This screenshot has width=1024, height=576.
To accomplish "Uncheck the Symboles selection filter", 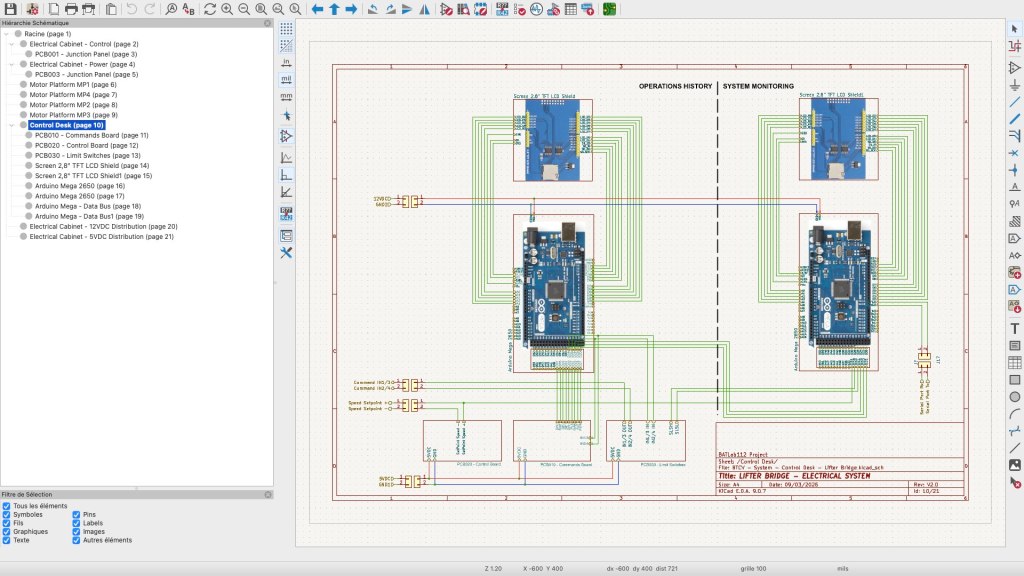I will pos(8,515).
